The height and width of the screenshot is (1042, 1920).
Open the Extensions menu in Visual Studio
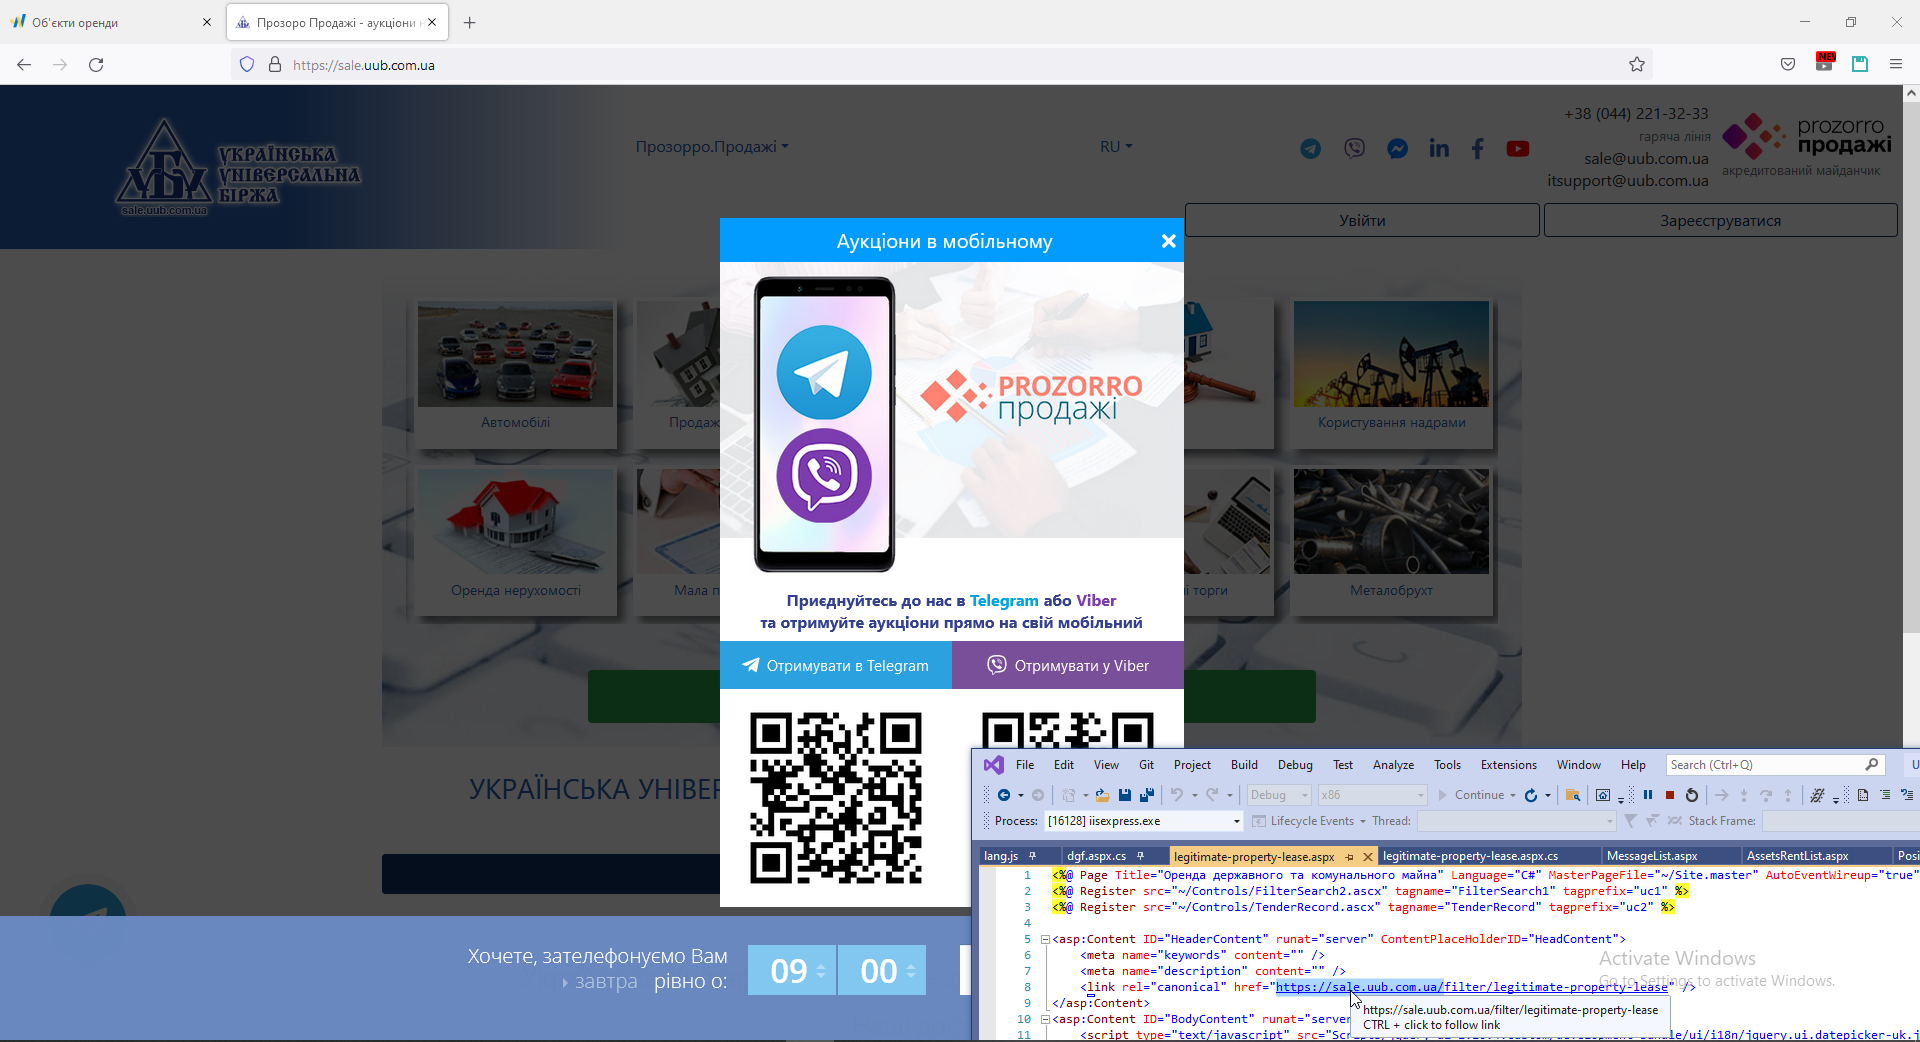coord(1509,765)
